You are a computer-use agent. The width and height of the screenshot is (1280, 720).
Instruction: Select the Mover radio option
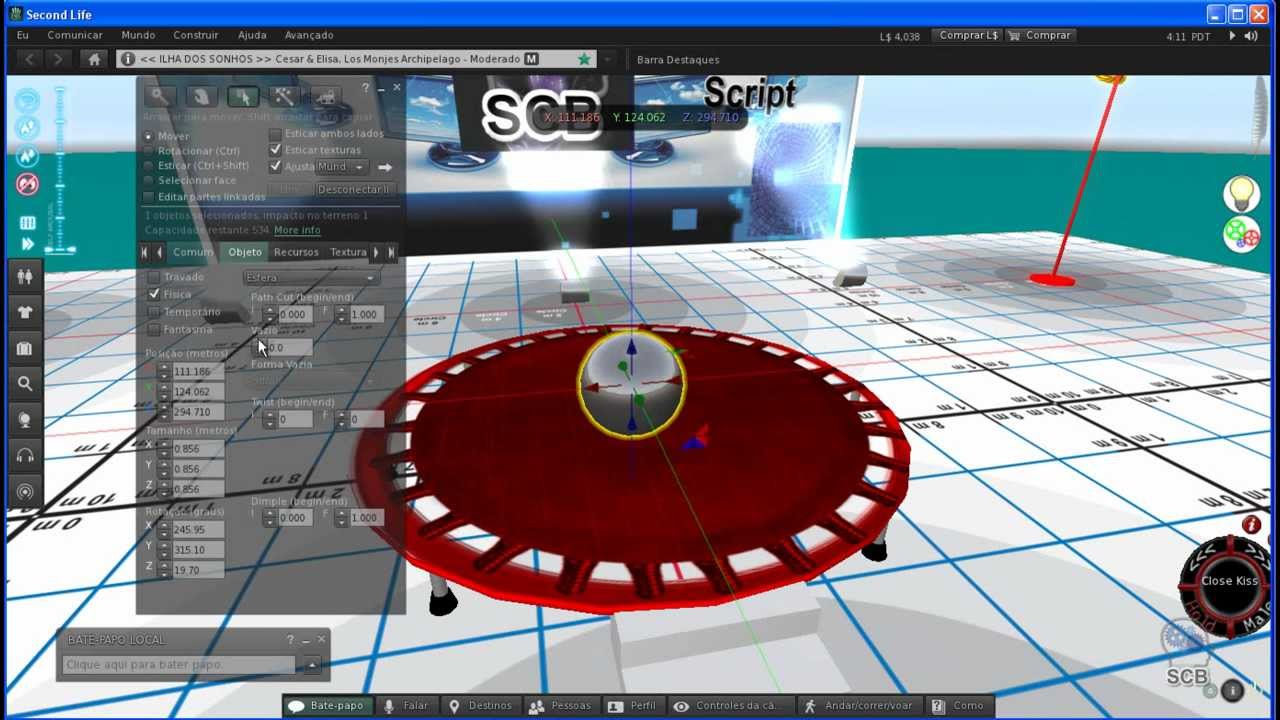click(x=149, y=136)
